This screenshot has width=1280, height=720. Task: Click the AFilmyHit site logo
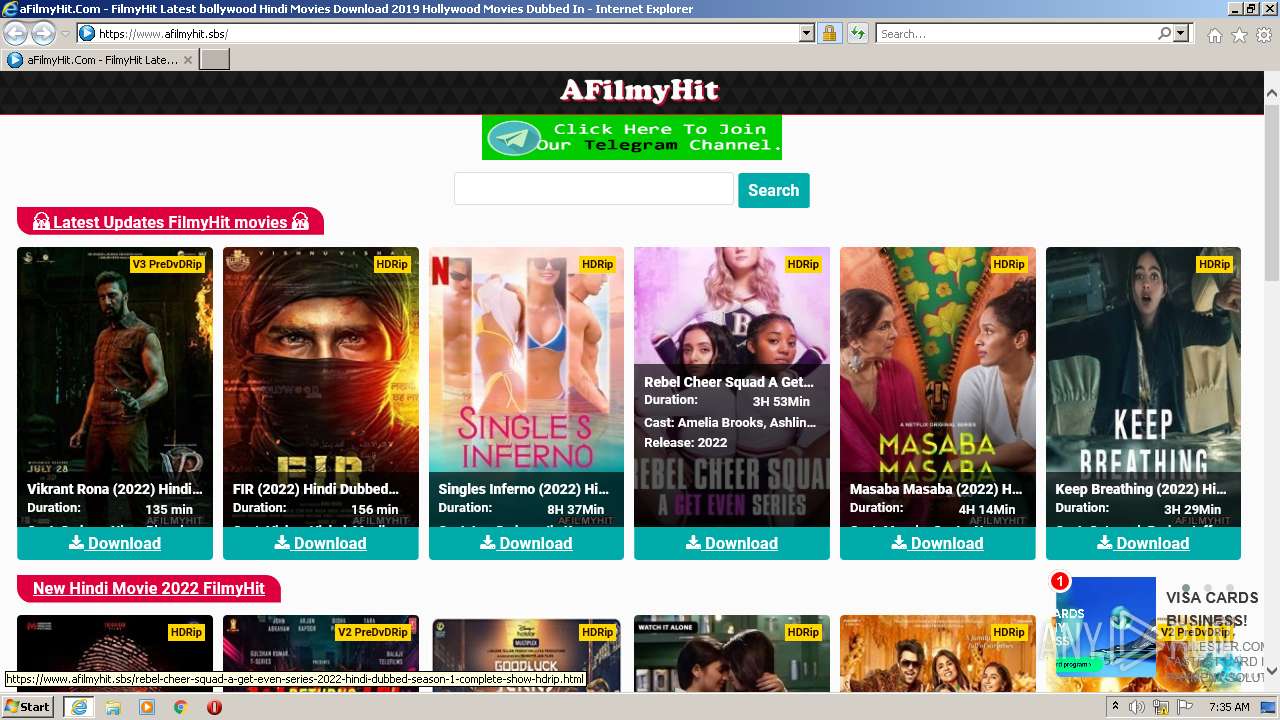tap(639, 91)
